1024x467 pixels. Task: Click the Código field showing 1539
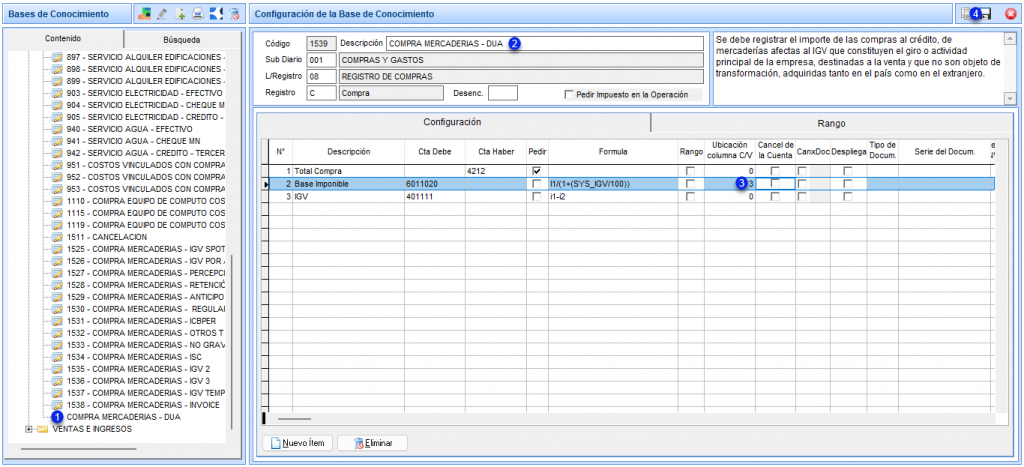[x=321, y=44]
